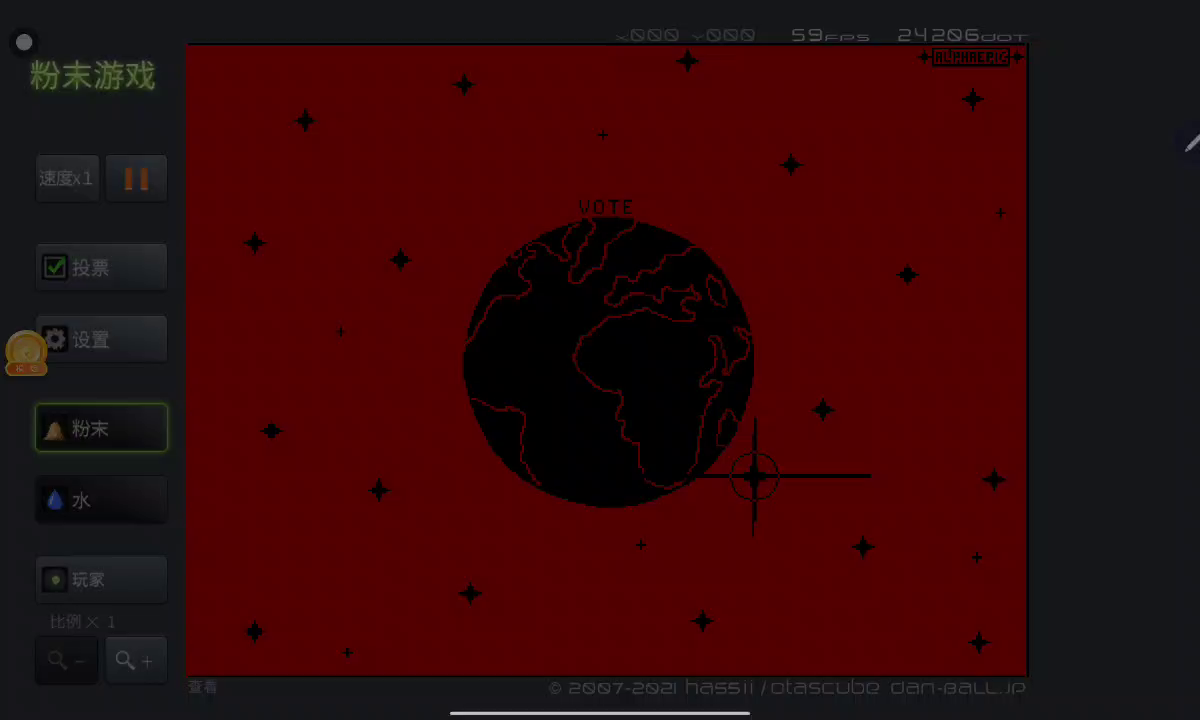Pause the simulation with the orange pause button
Screen dimensions: 1200x720
pyautogui.click(x=136, y=179)
